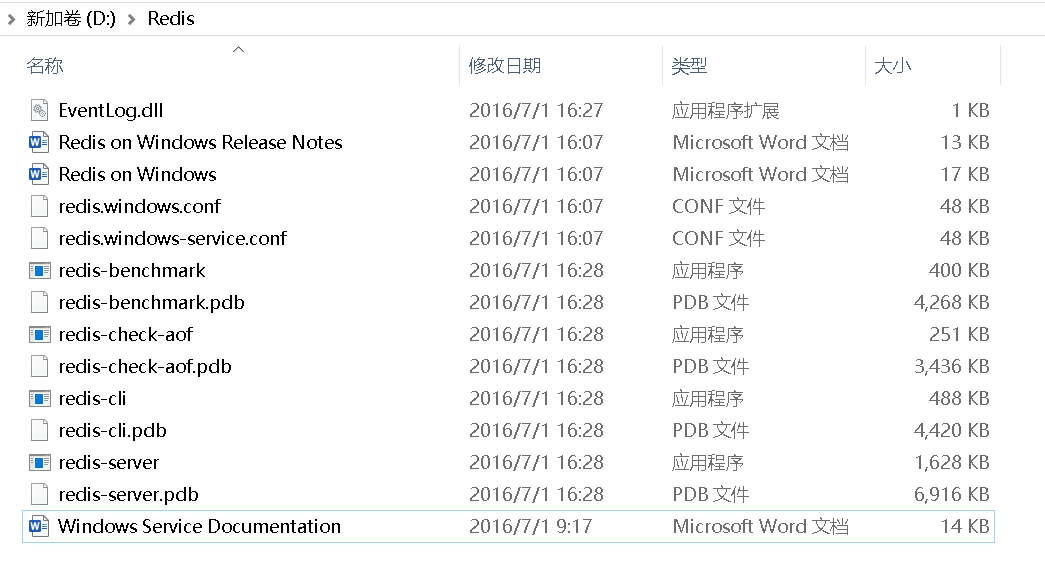The height and width of the screenshot is (561, 1045).
Task: Select the EventLog.dll file name
Action: (x=111, y=110)
